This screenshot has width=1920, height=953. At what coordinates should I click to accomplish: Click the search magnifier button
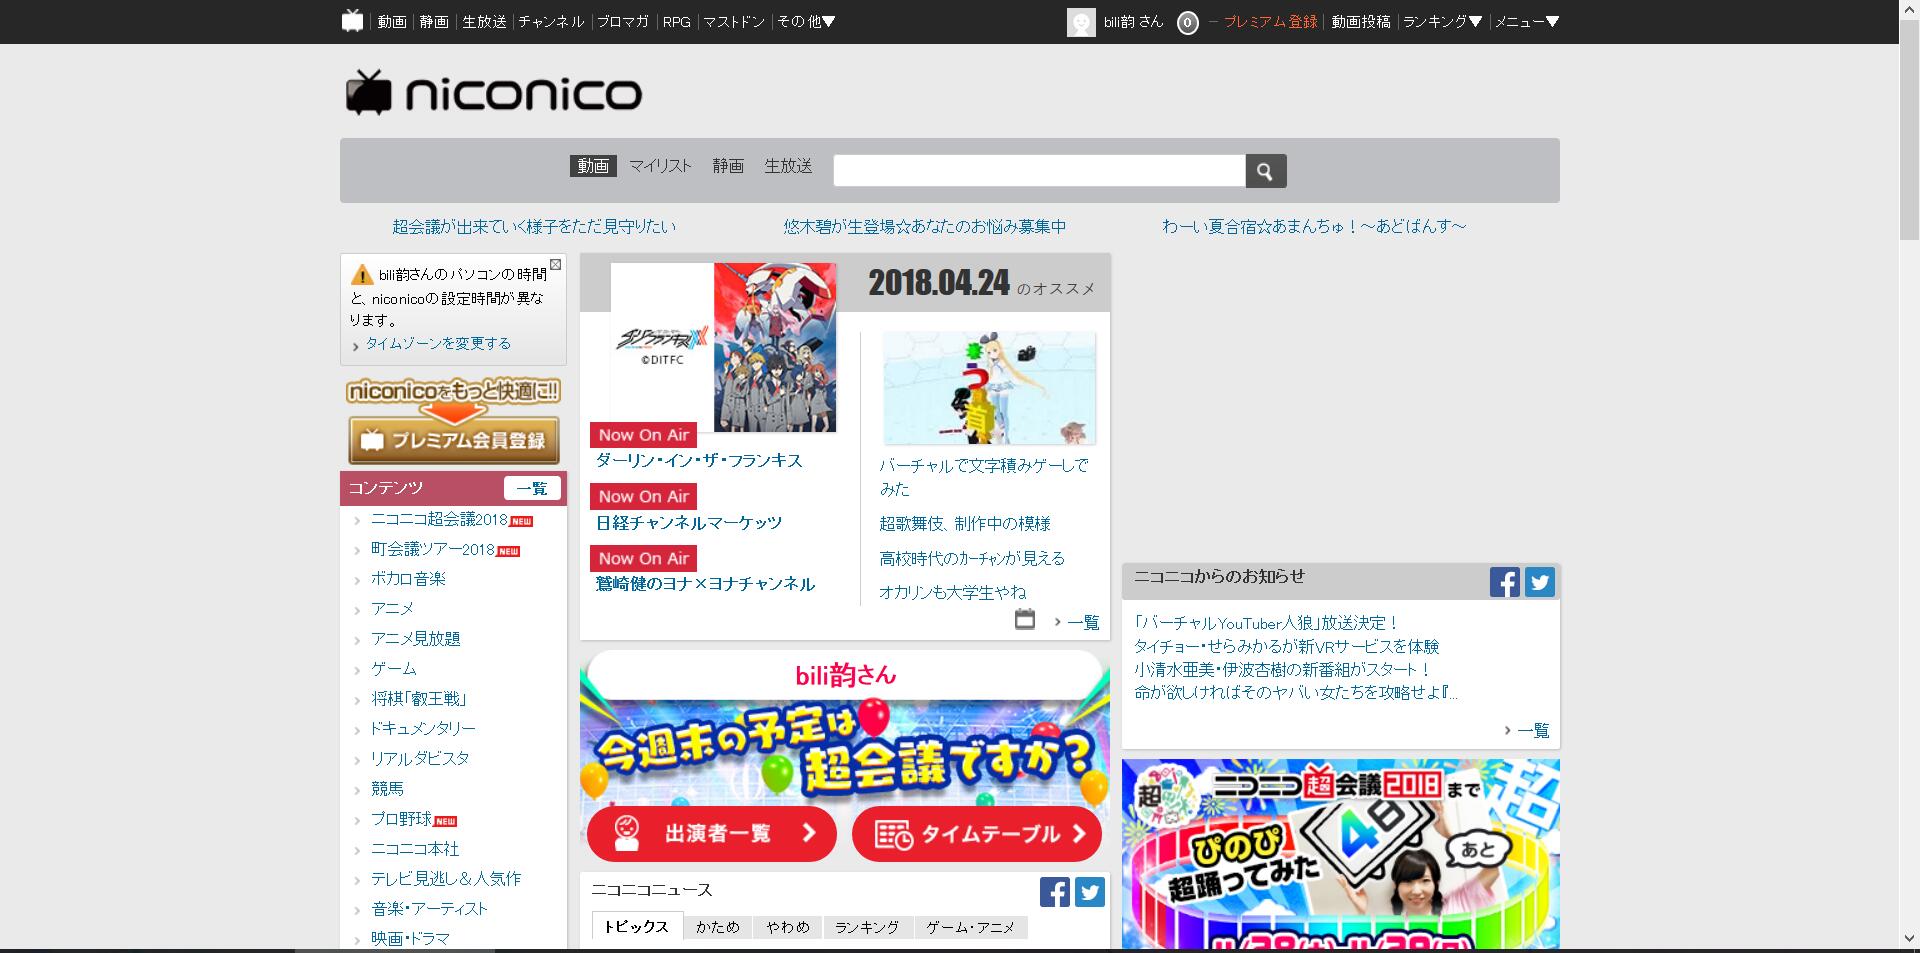tap(1265, 171)
